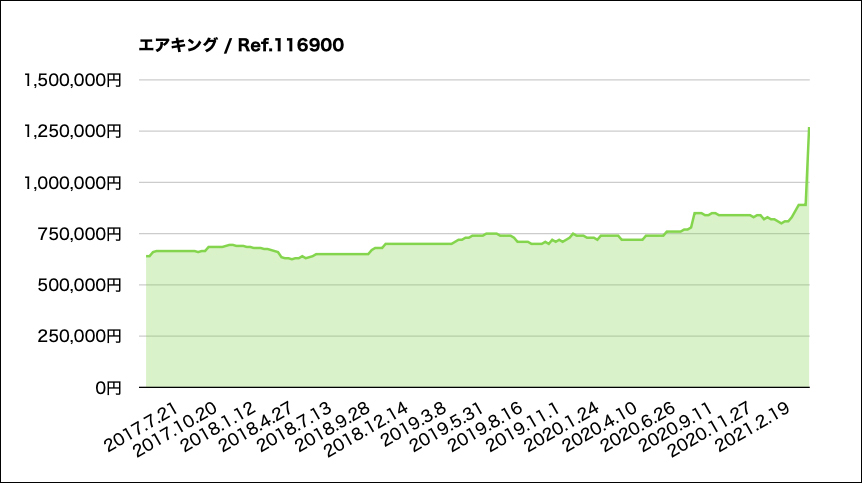Screen dimensions: 862x483
Task: Select the 2019.5.31 date label
Action: 447,427
